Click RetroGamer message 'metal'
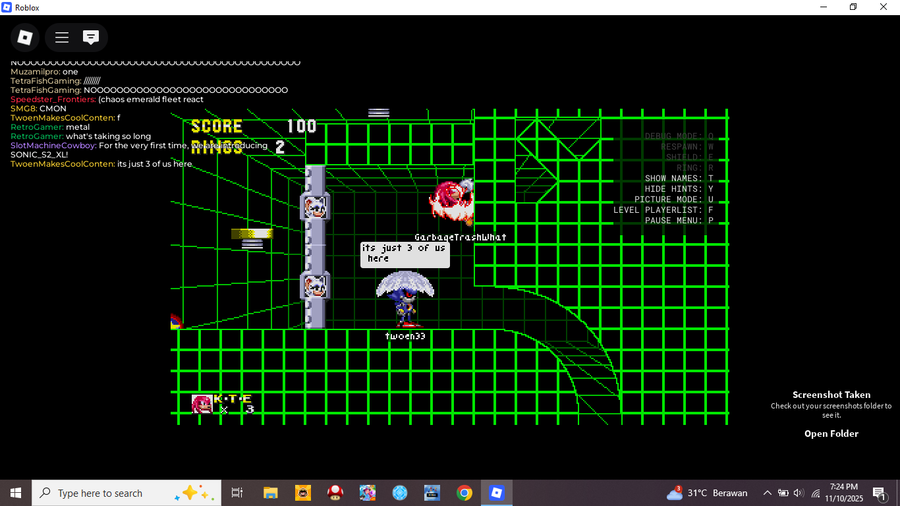 pos(77,127)
